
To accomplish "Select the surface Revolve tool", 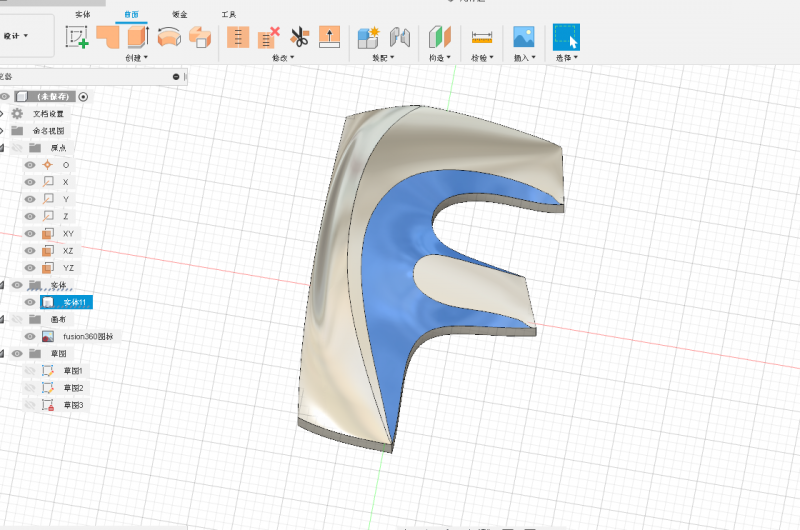I will coord(169,37).
